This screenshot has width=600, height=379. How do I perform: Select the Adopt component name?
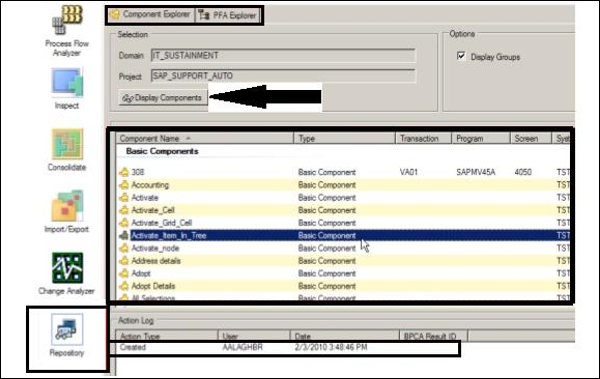141,273
